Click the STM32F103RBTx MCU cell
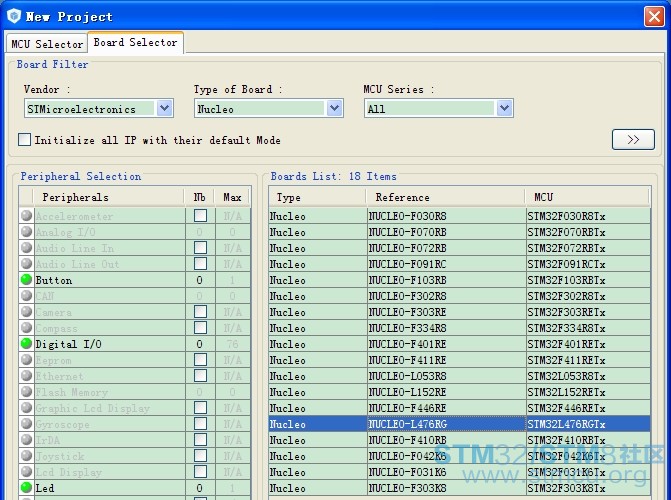The image size is (671, 500). pyautogui.click(x=588, y=280)
